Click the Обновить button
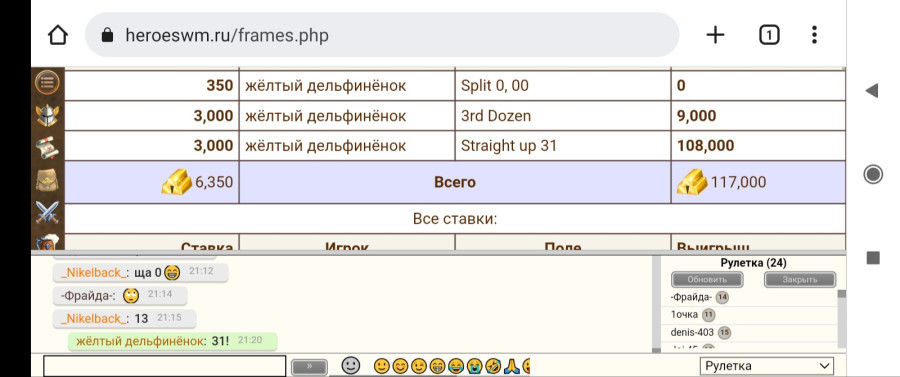Image resolution: width=900 pixels, height=377 pixels. [707, 280]
